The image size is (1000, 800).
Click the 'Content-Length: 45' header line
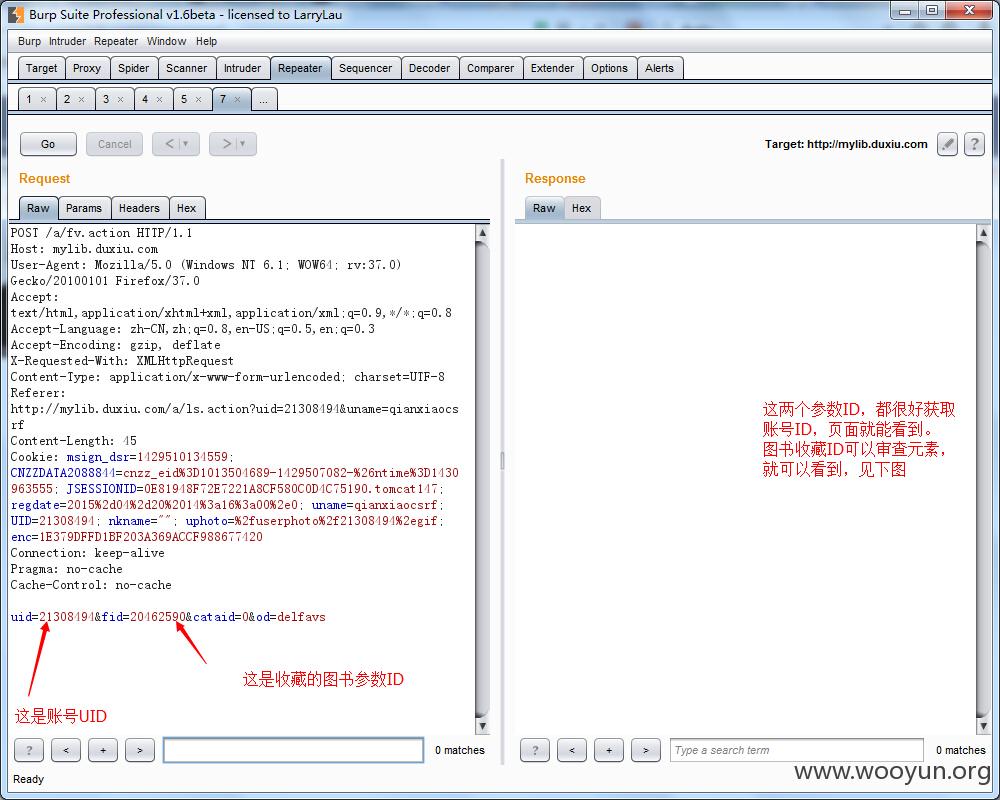(73, 441)
